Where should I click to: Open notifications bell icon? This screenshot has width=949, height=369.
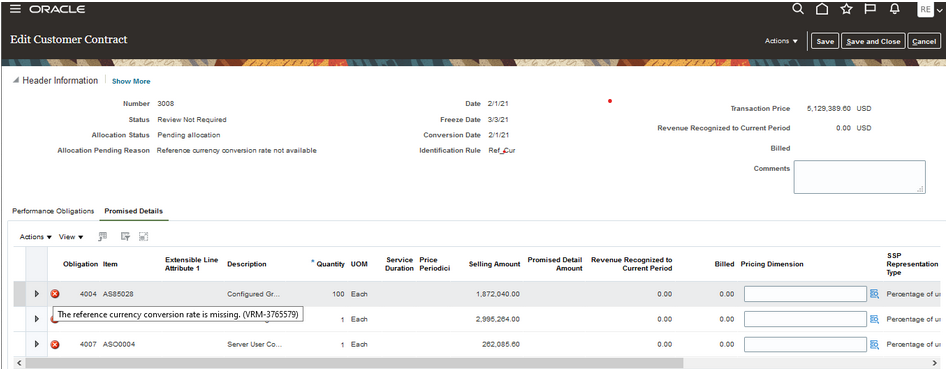click(x=895, y=8)
